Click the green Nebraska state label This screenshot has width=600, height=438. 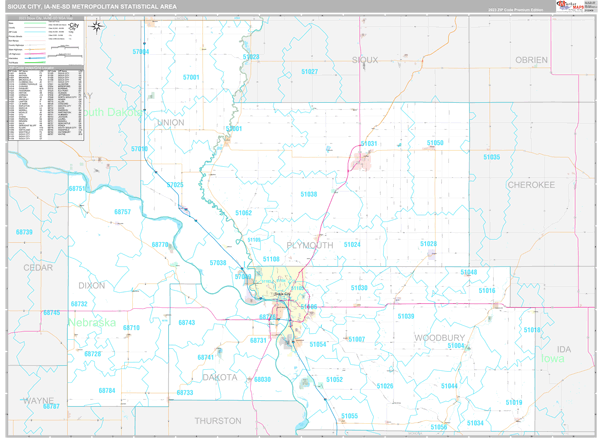[93, 324]
